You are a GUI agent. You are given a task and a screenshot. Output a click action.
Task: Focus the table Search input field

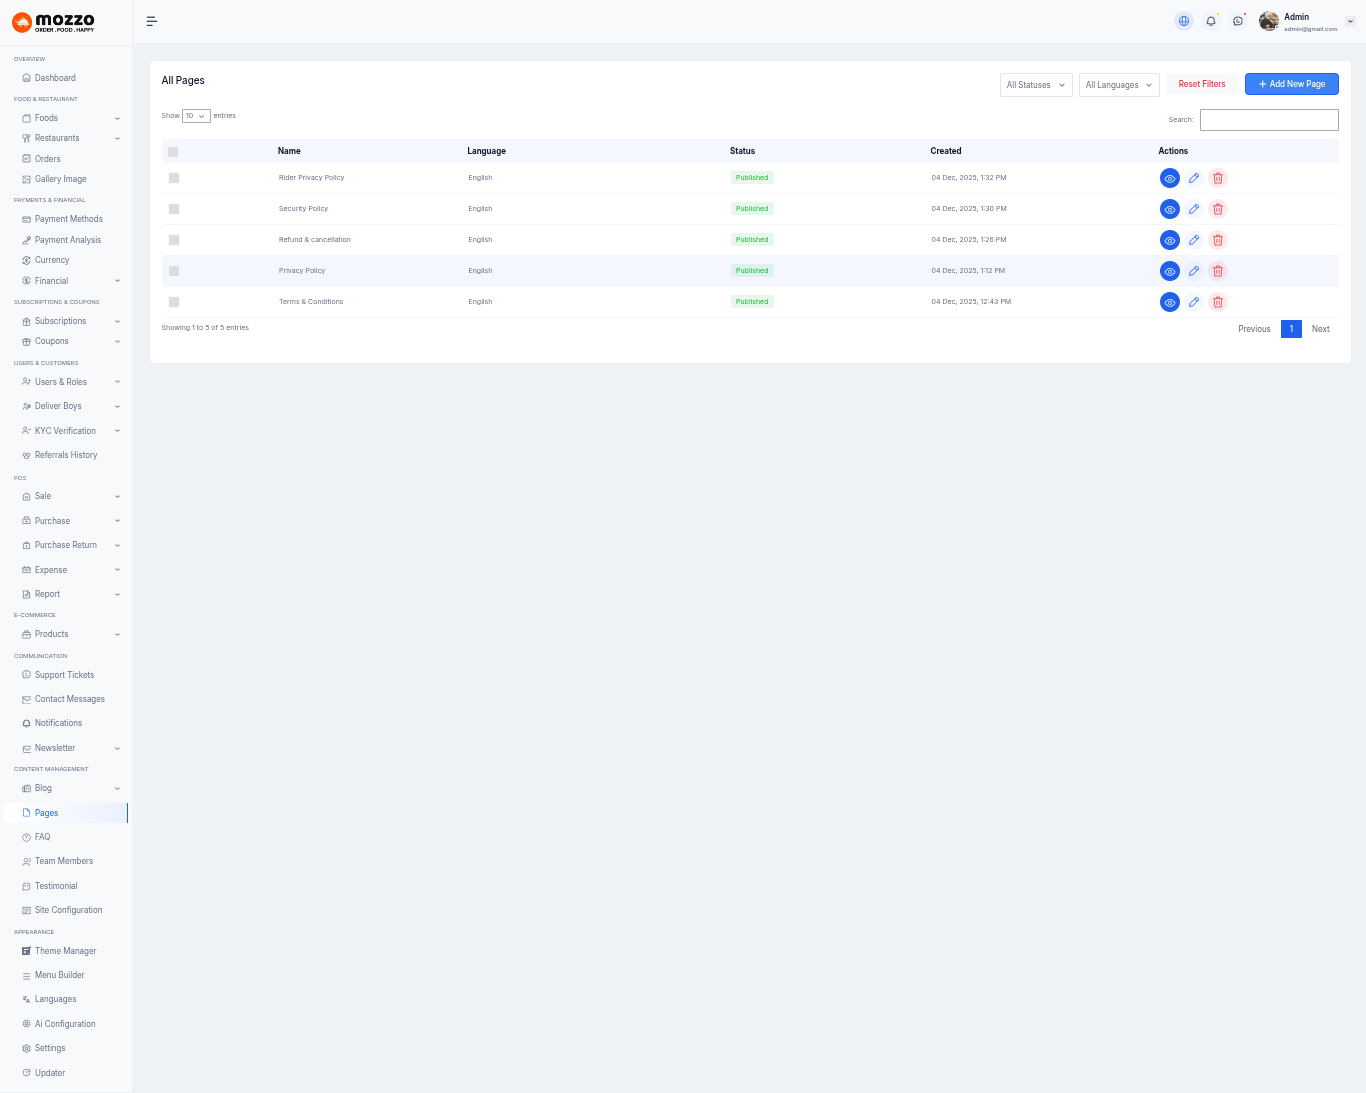(1268, 120)
